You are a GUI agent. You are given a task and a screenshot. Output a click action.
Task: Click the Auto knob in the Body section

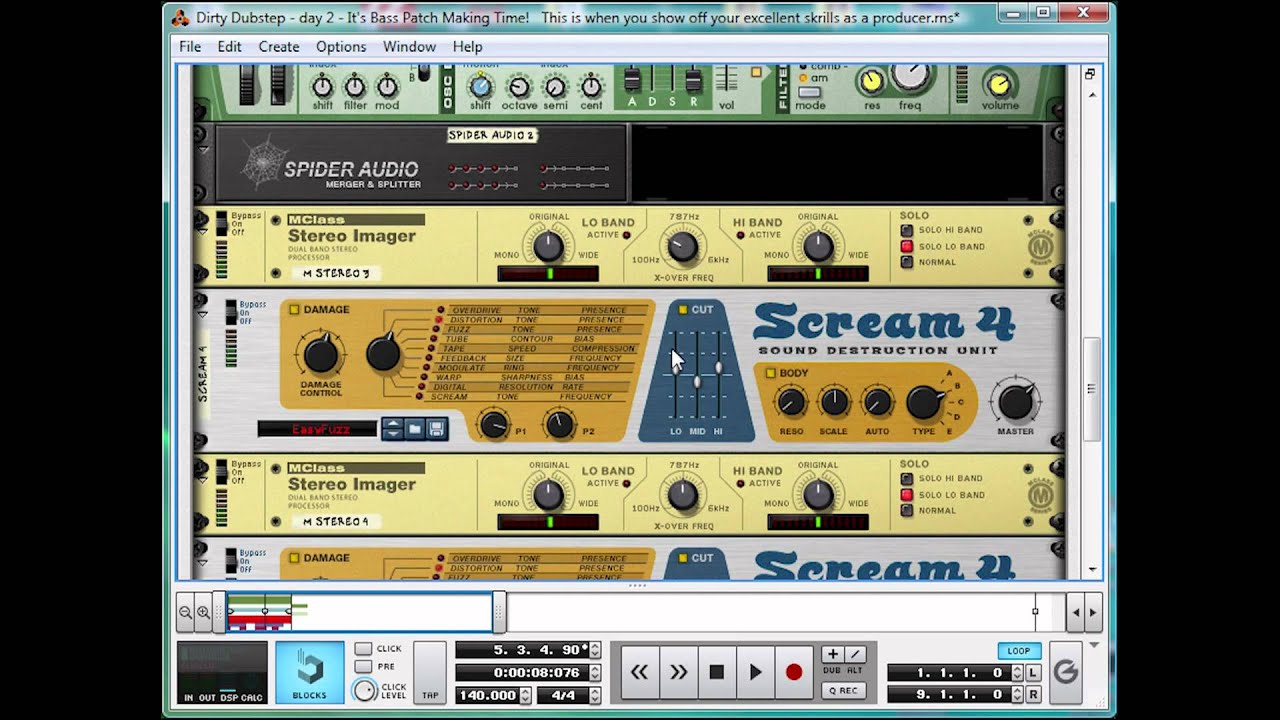tap(877, 403)
